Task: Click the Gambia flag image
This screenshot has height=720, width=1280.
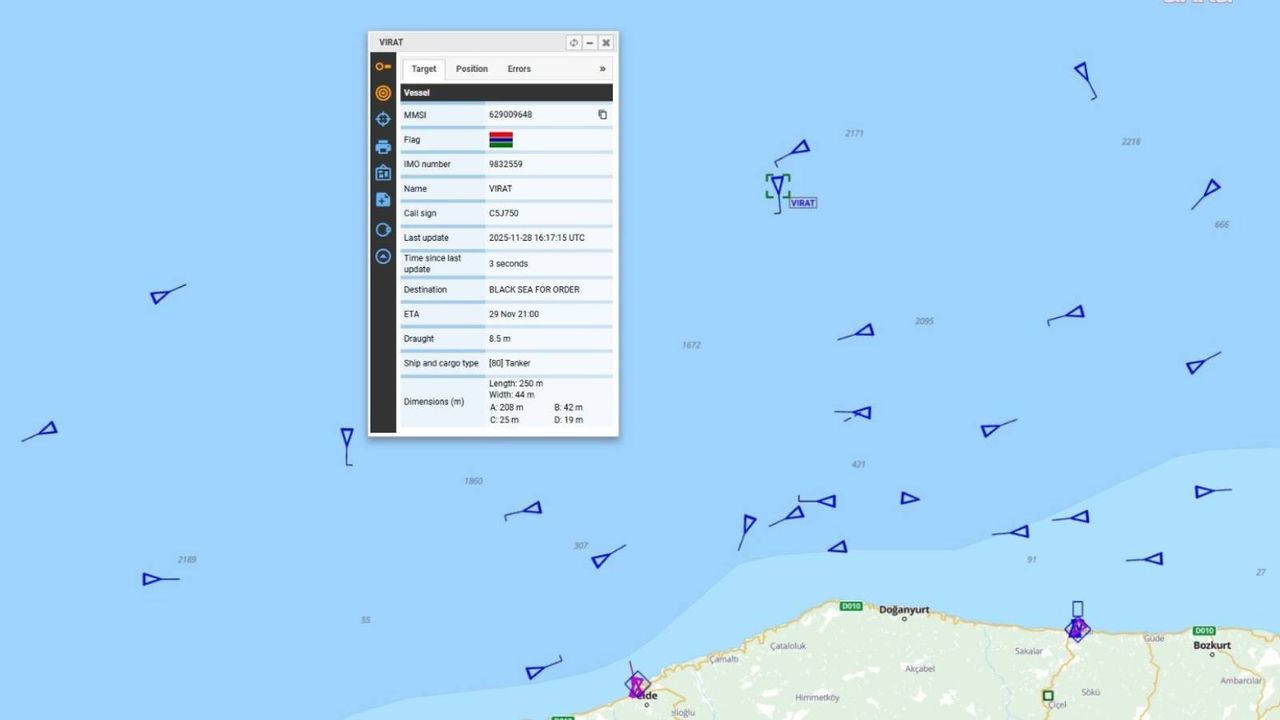Action: pos(501,140)
